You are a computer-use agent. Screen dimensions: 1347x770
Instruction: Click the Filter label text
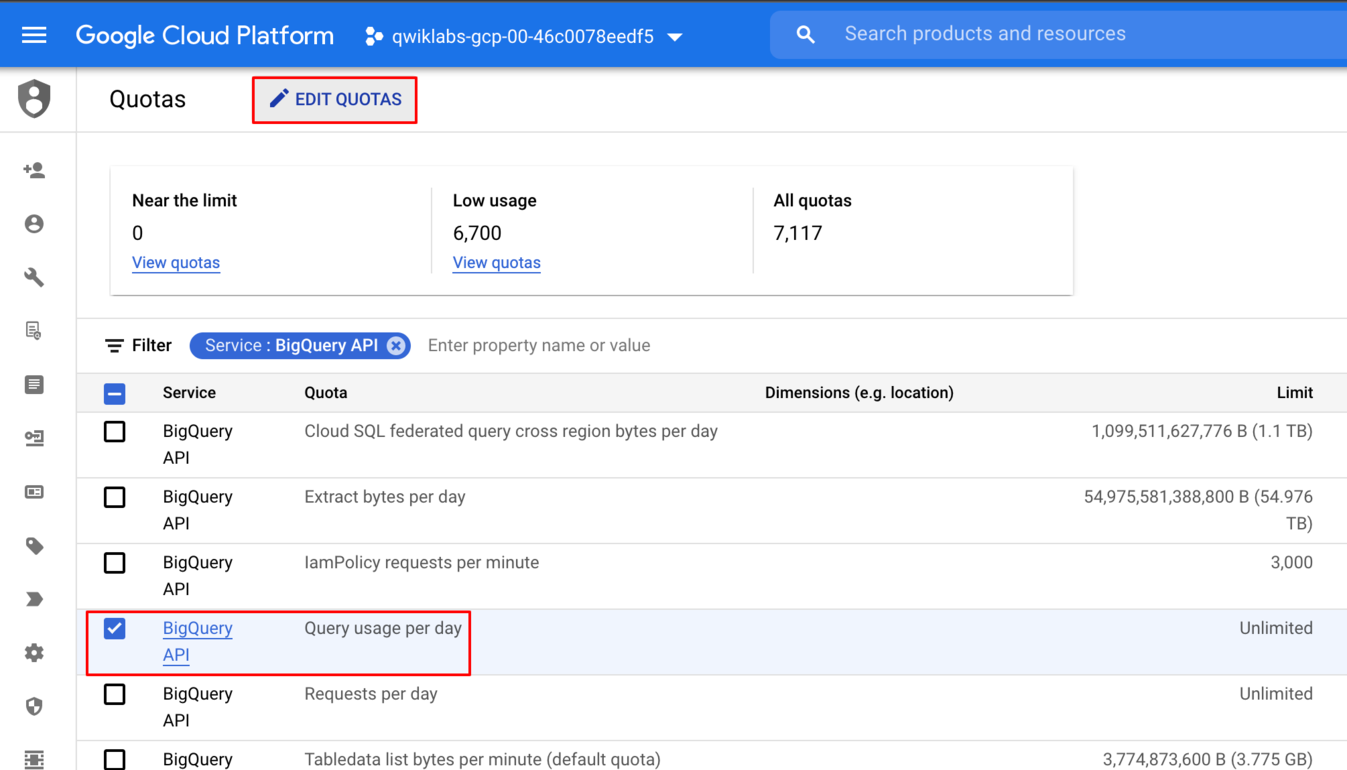(x=152, y=346)
